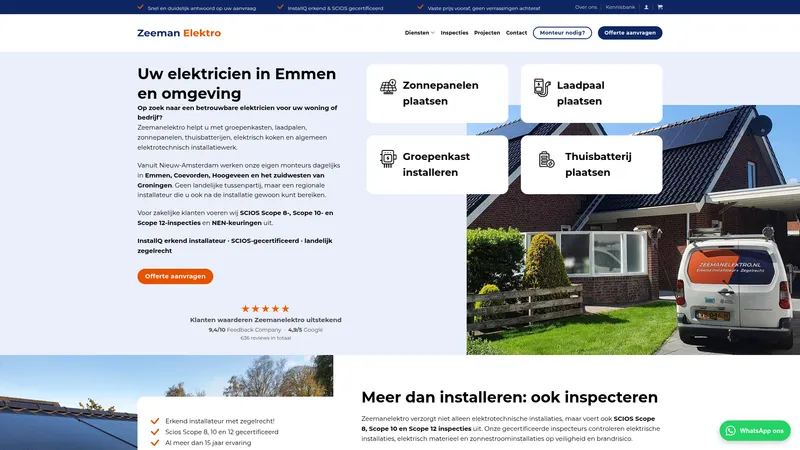Click the Zeeman Elektro logo
This screenshot has height=450, width=800.
(179, 33)
